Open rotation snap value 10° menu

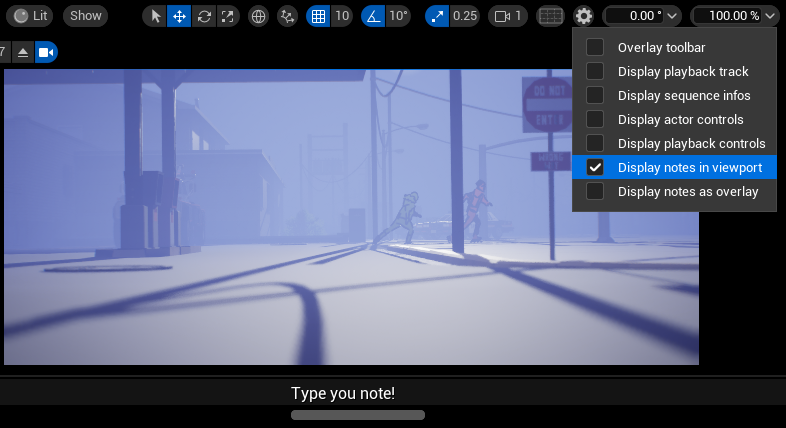coord(399,16)
